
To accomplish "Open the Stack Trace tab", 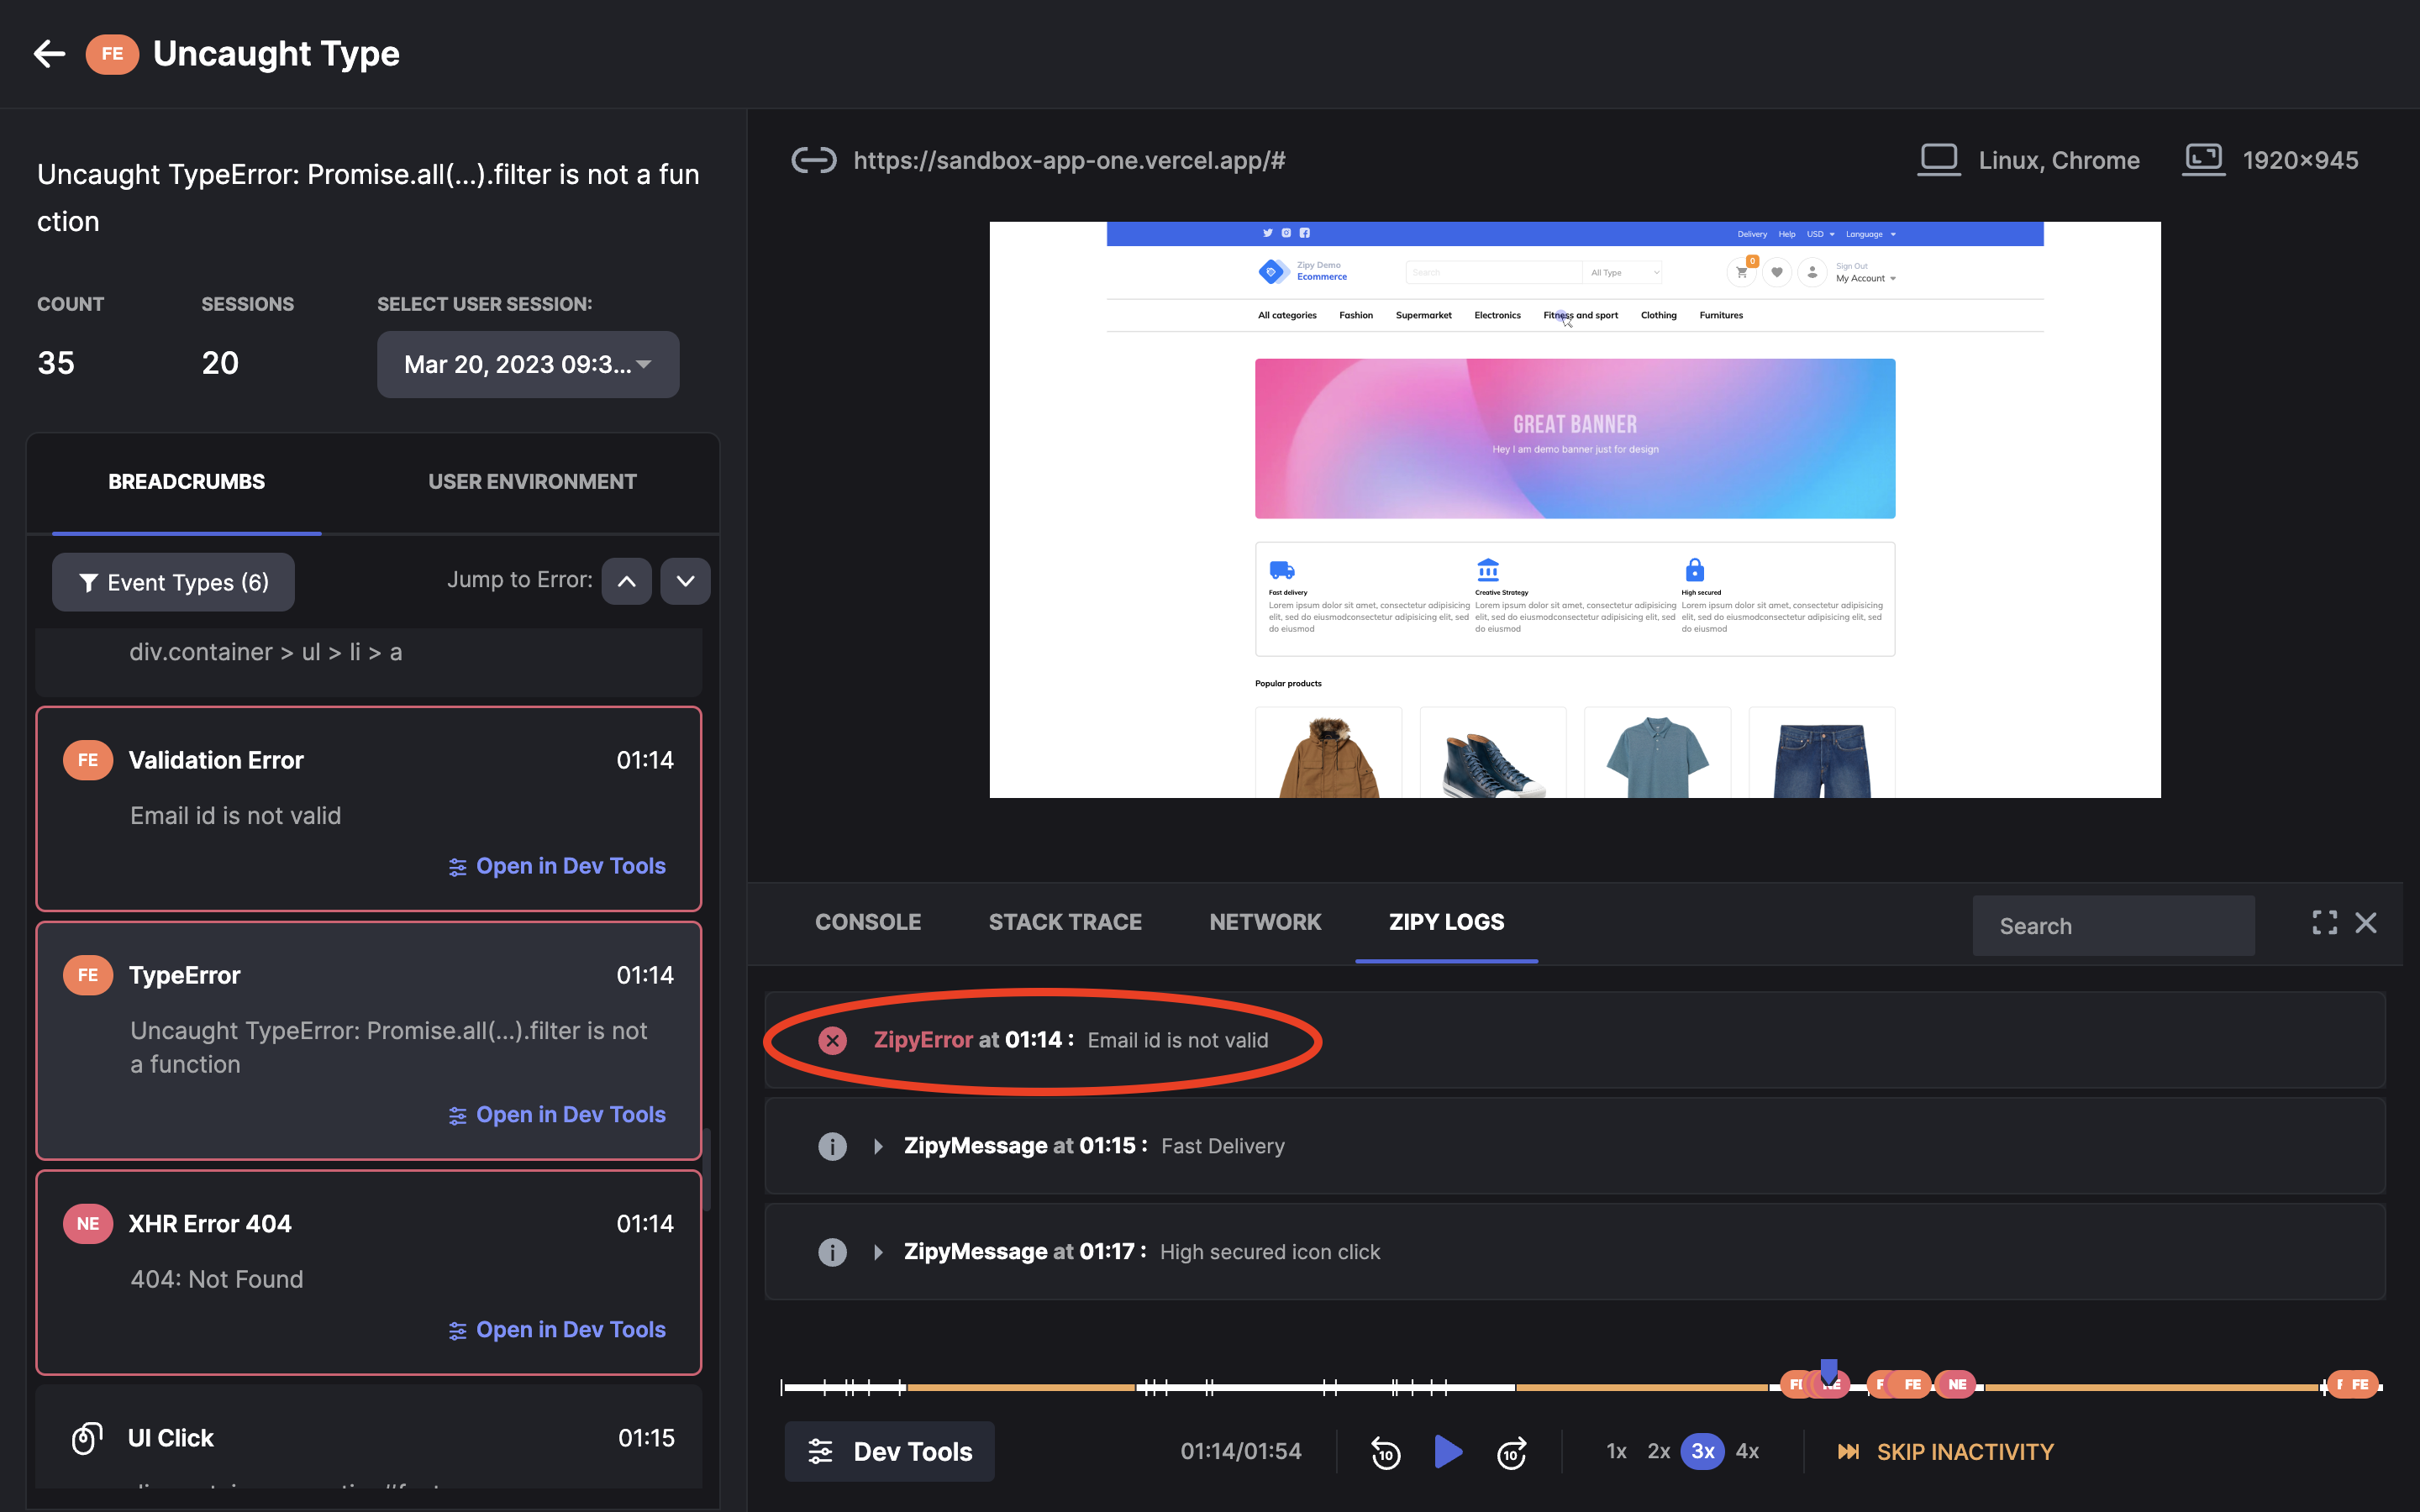I will coord(1065,922).
